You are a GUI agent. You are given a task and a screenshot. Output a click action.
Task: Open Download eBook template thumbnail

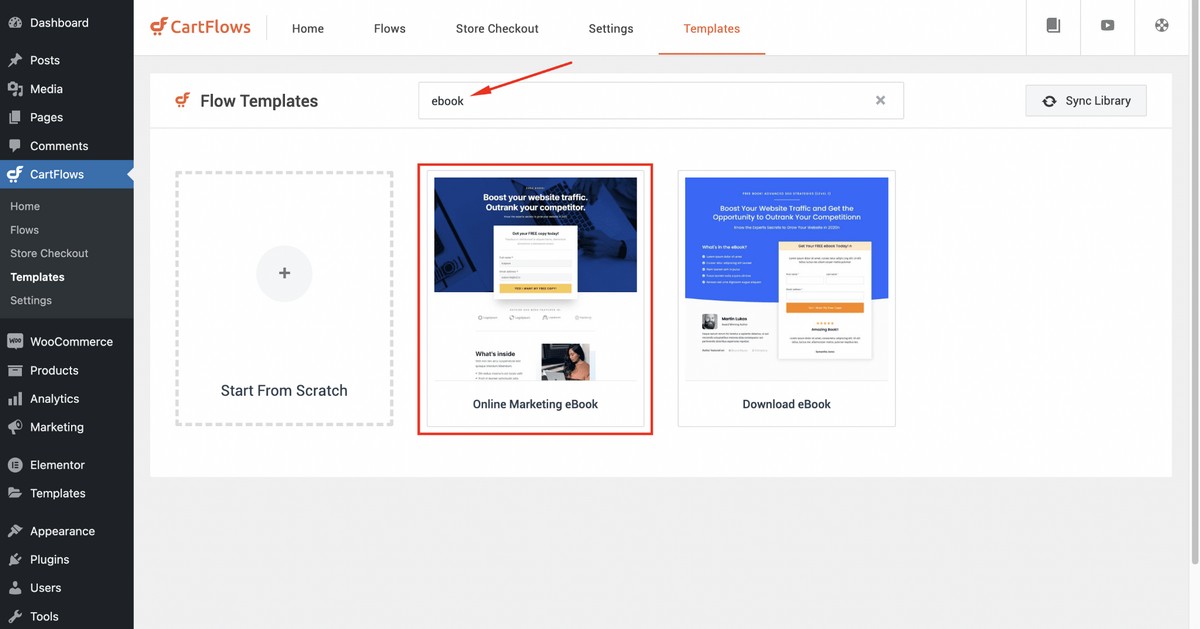[787, 279]
